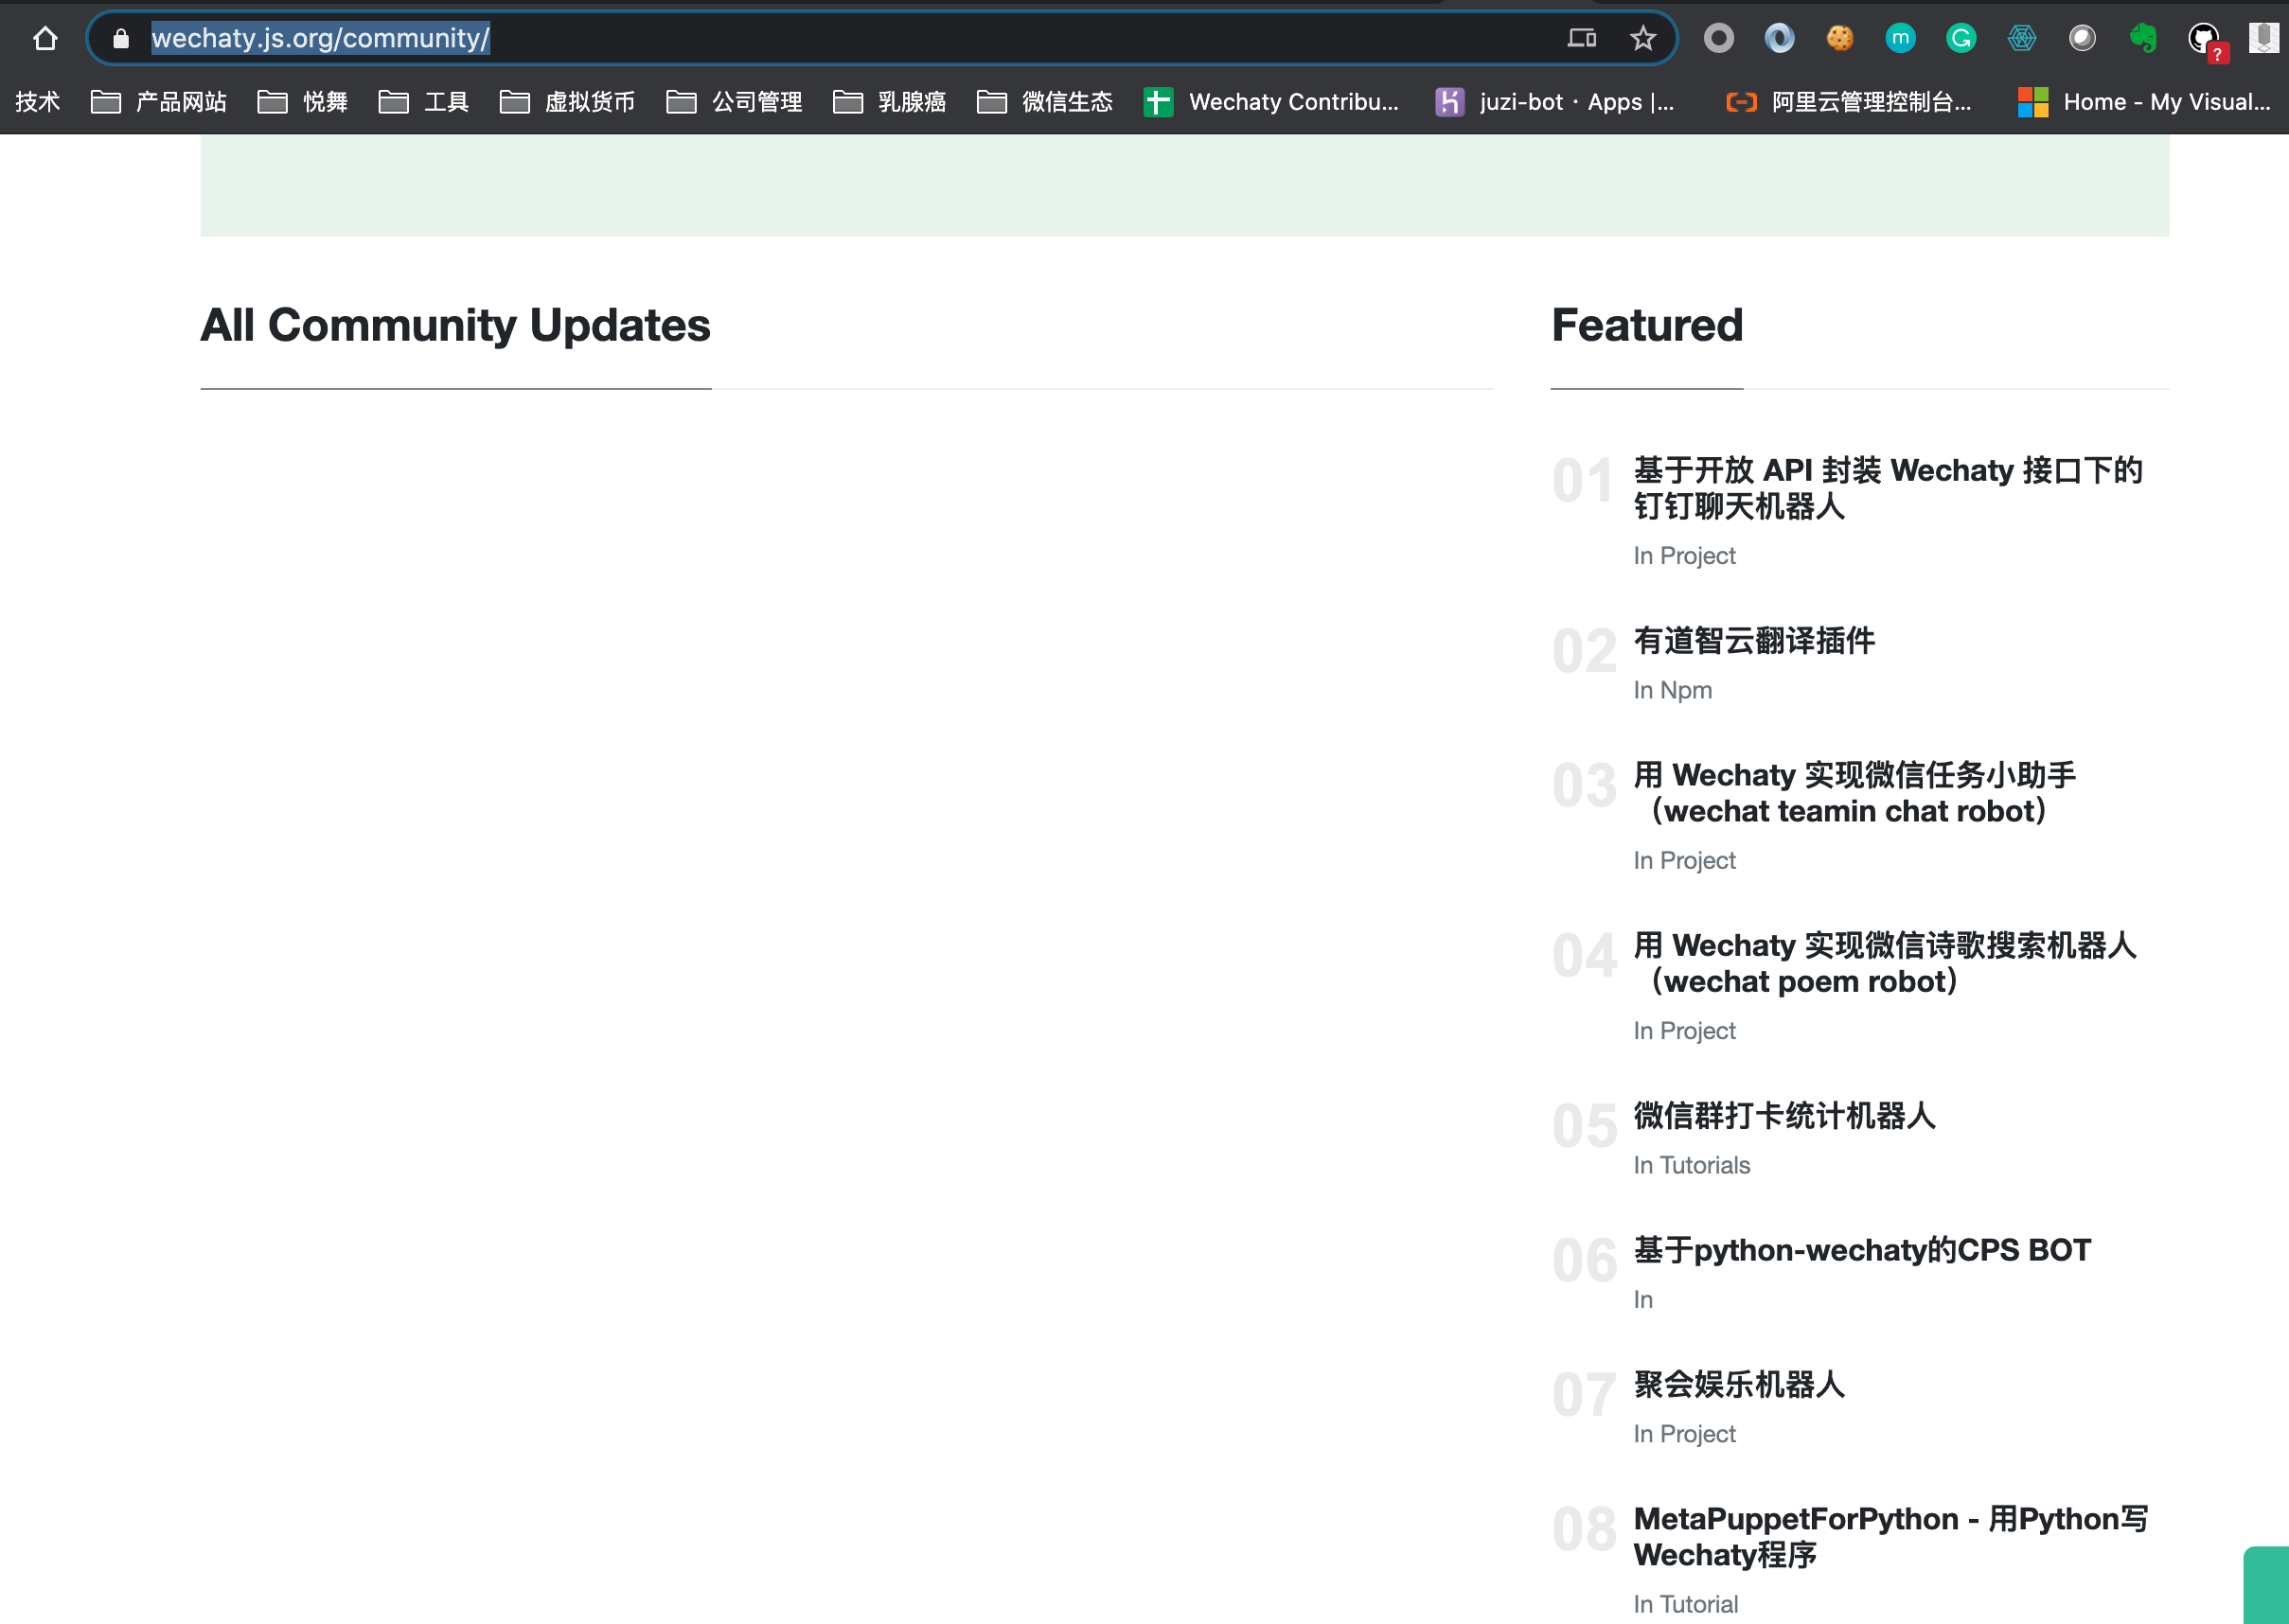Open the blue swirl extension icon
The height and width of the screenshot is (1624, 2289).
pyautogui.click(x=1779, y=38)
